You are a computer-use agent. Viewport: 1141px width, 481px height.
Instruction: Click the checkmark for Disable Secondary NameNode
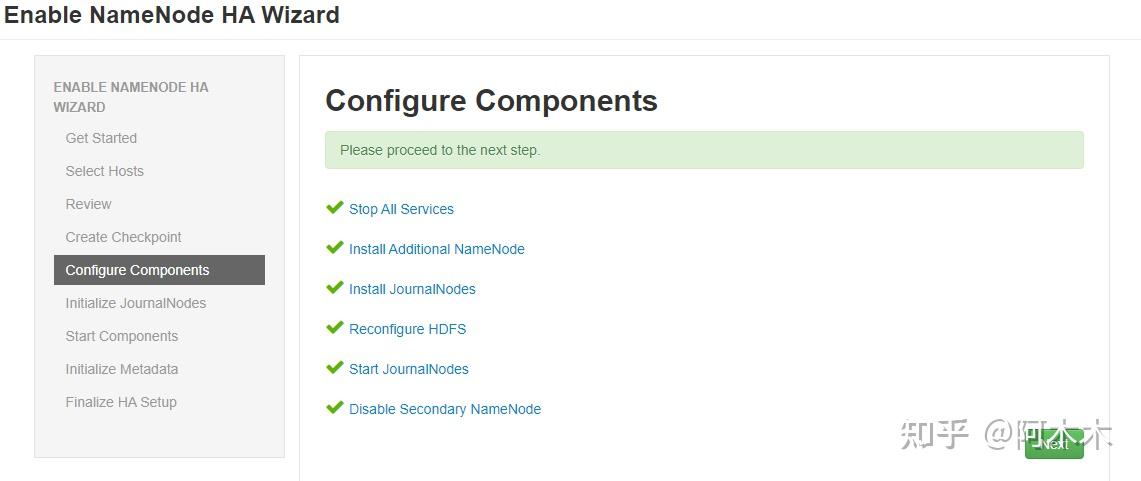coord(335,408)
